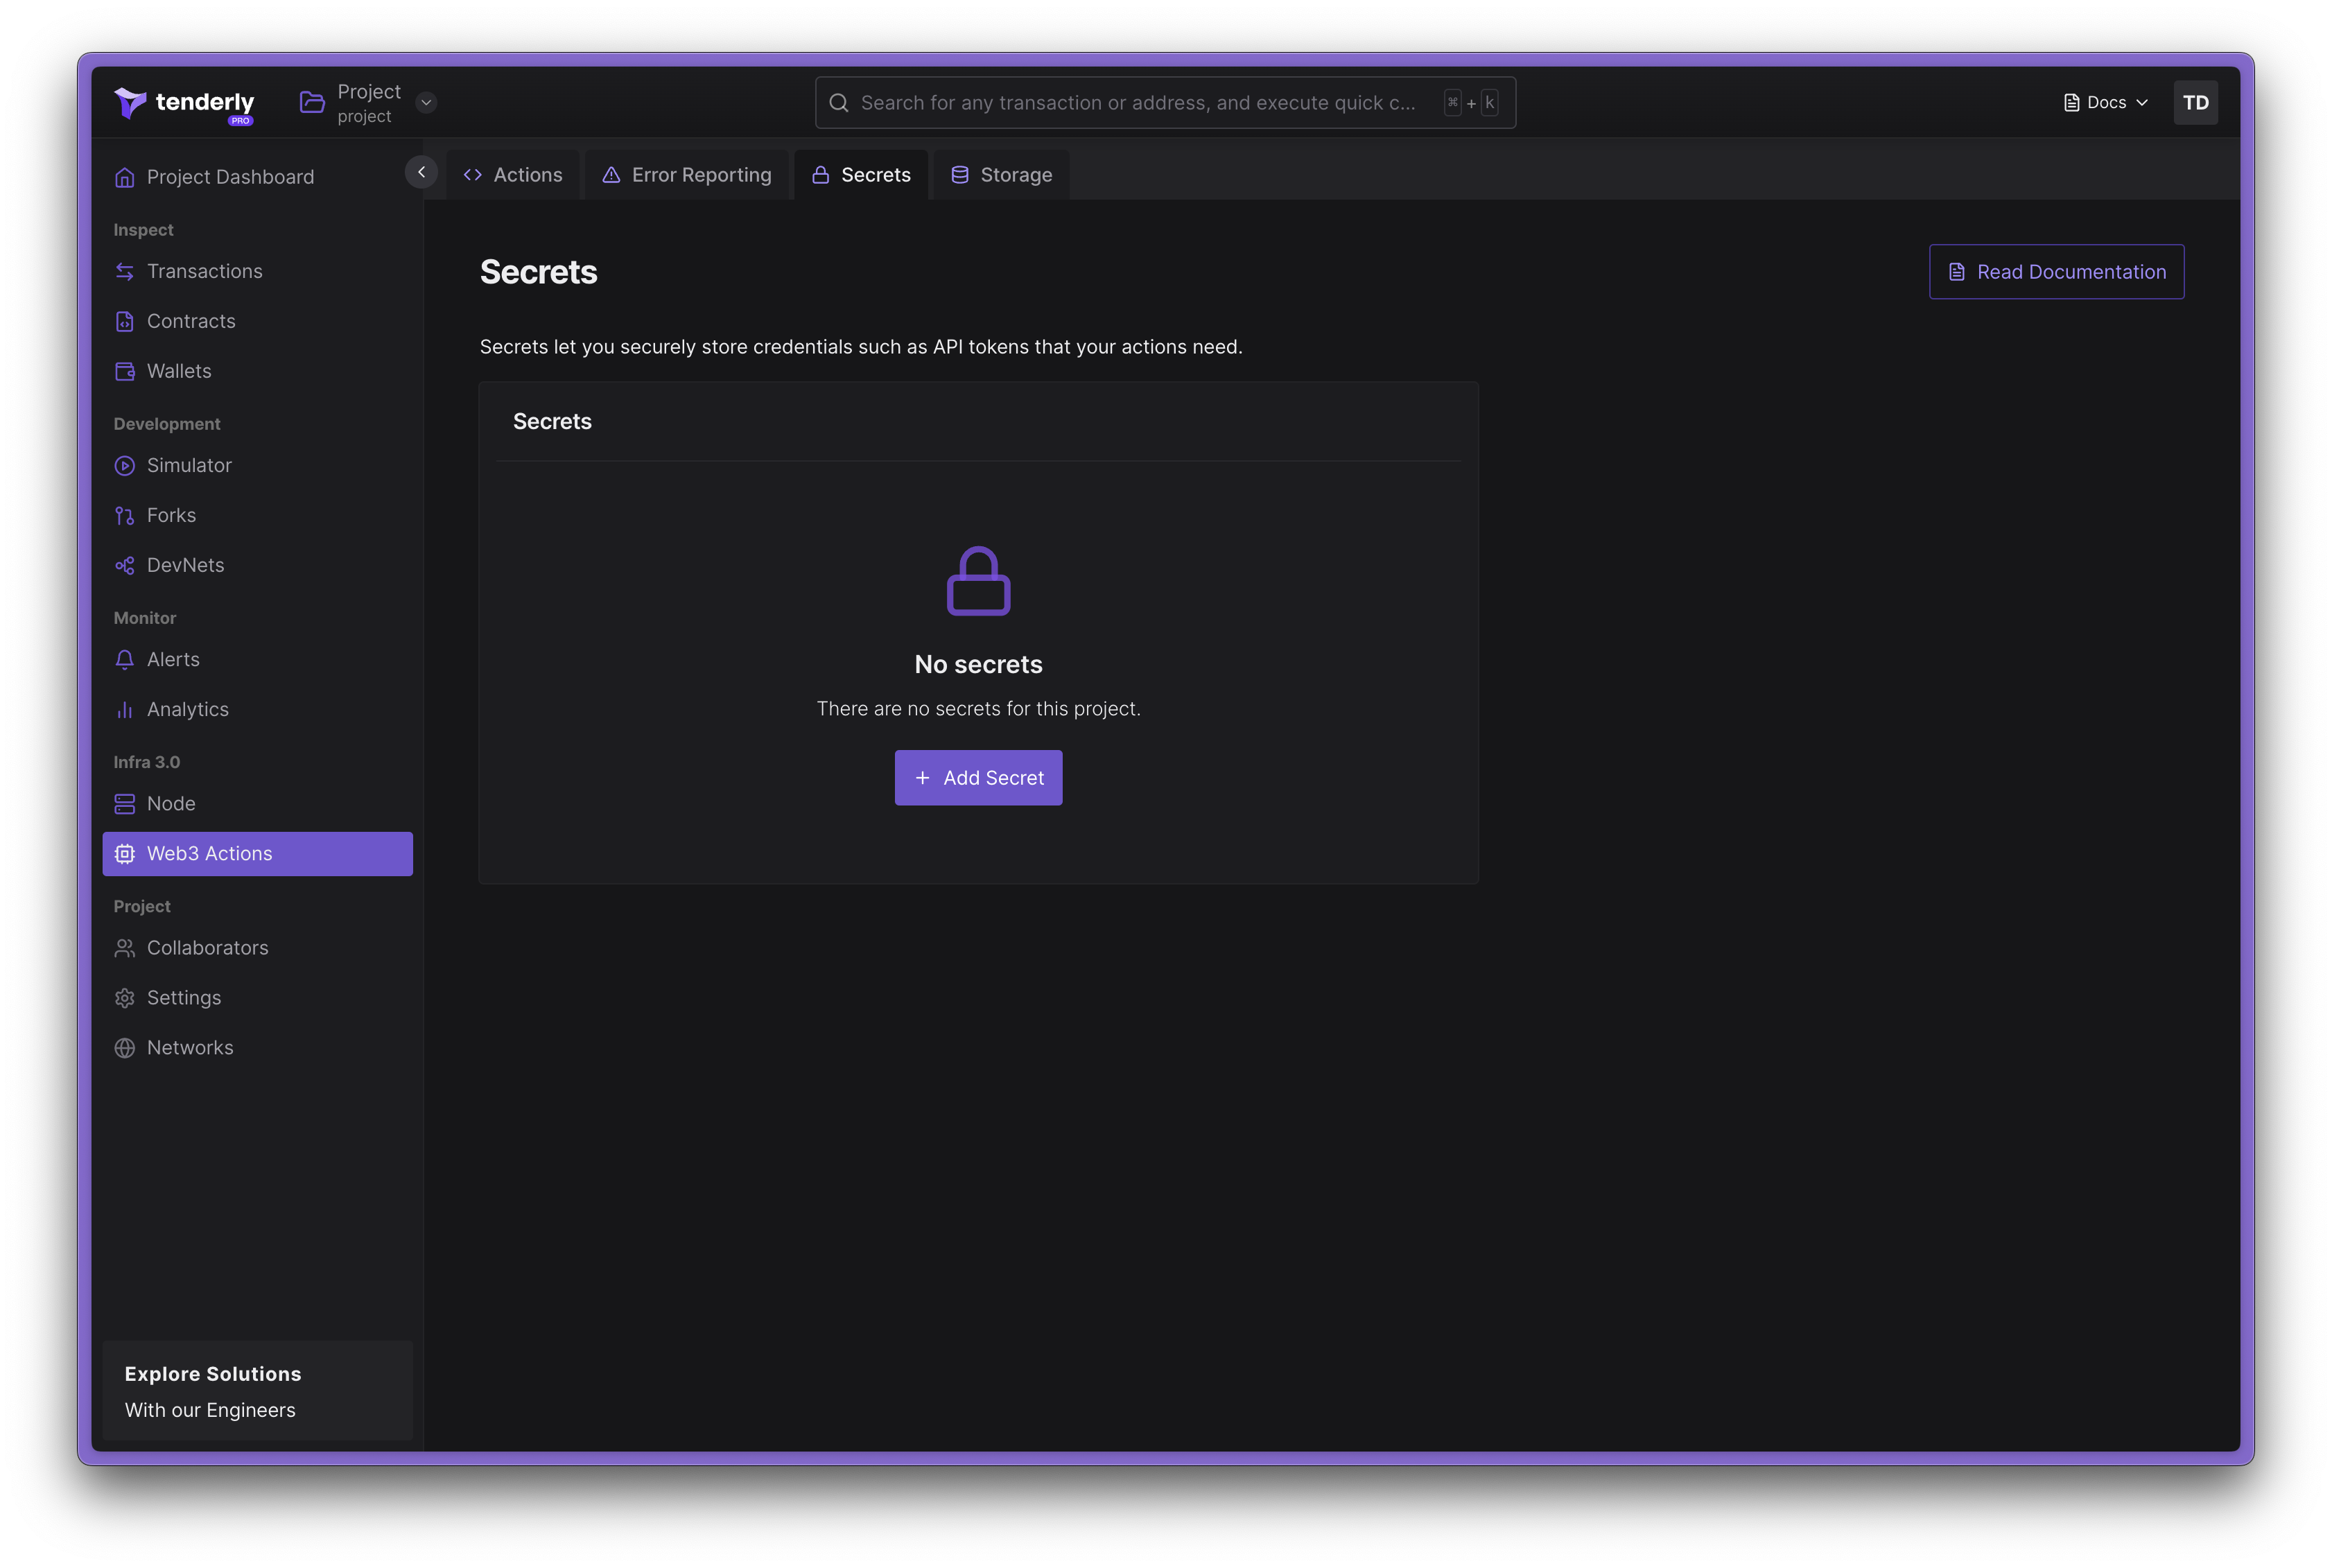
Task: Click the Forks branch icon
Action: [x=124, y=515]
